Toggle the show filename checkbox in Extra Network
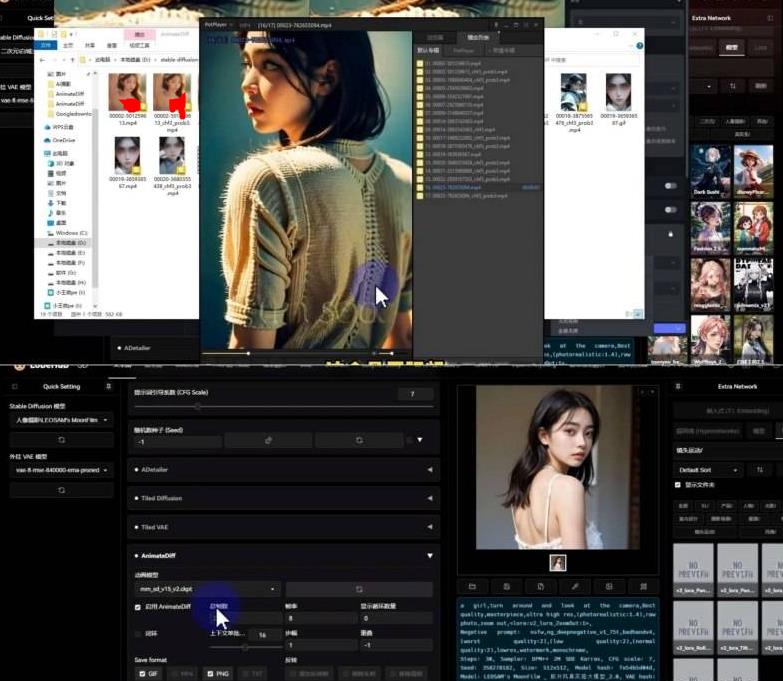The image size is (783, 681). (x=678, y=485)
